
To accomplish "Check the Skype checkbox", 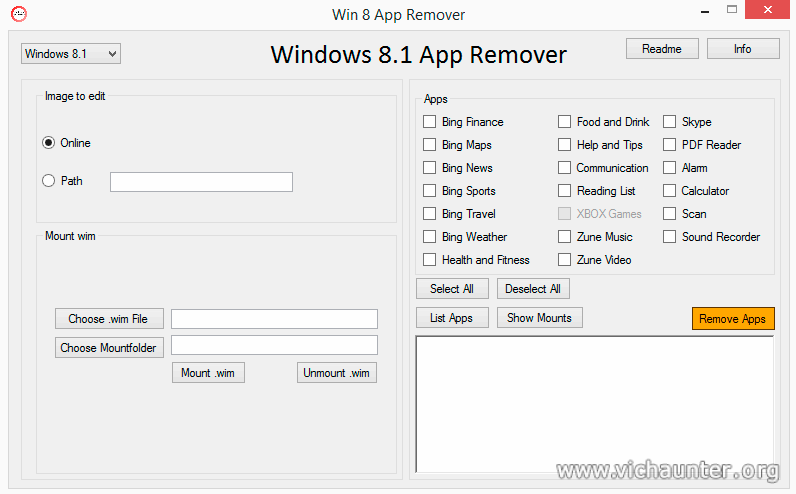I will (x=670, y=122).
